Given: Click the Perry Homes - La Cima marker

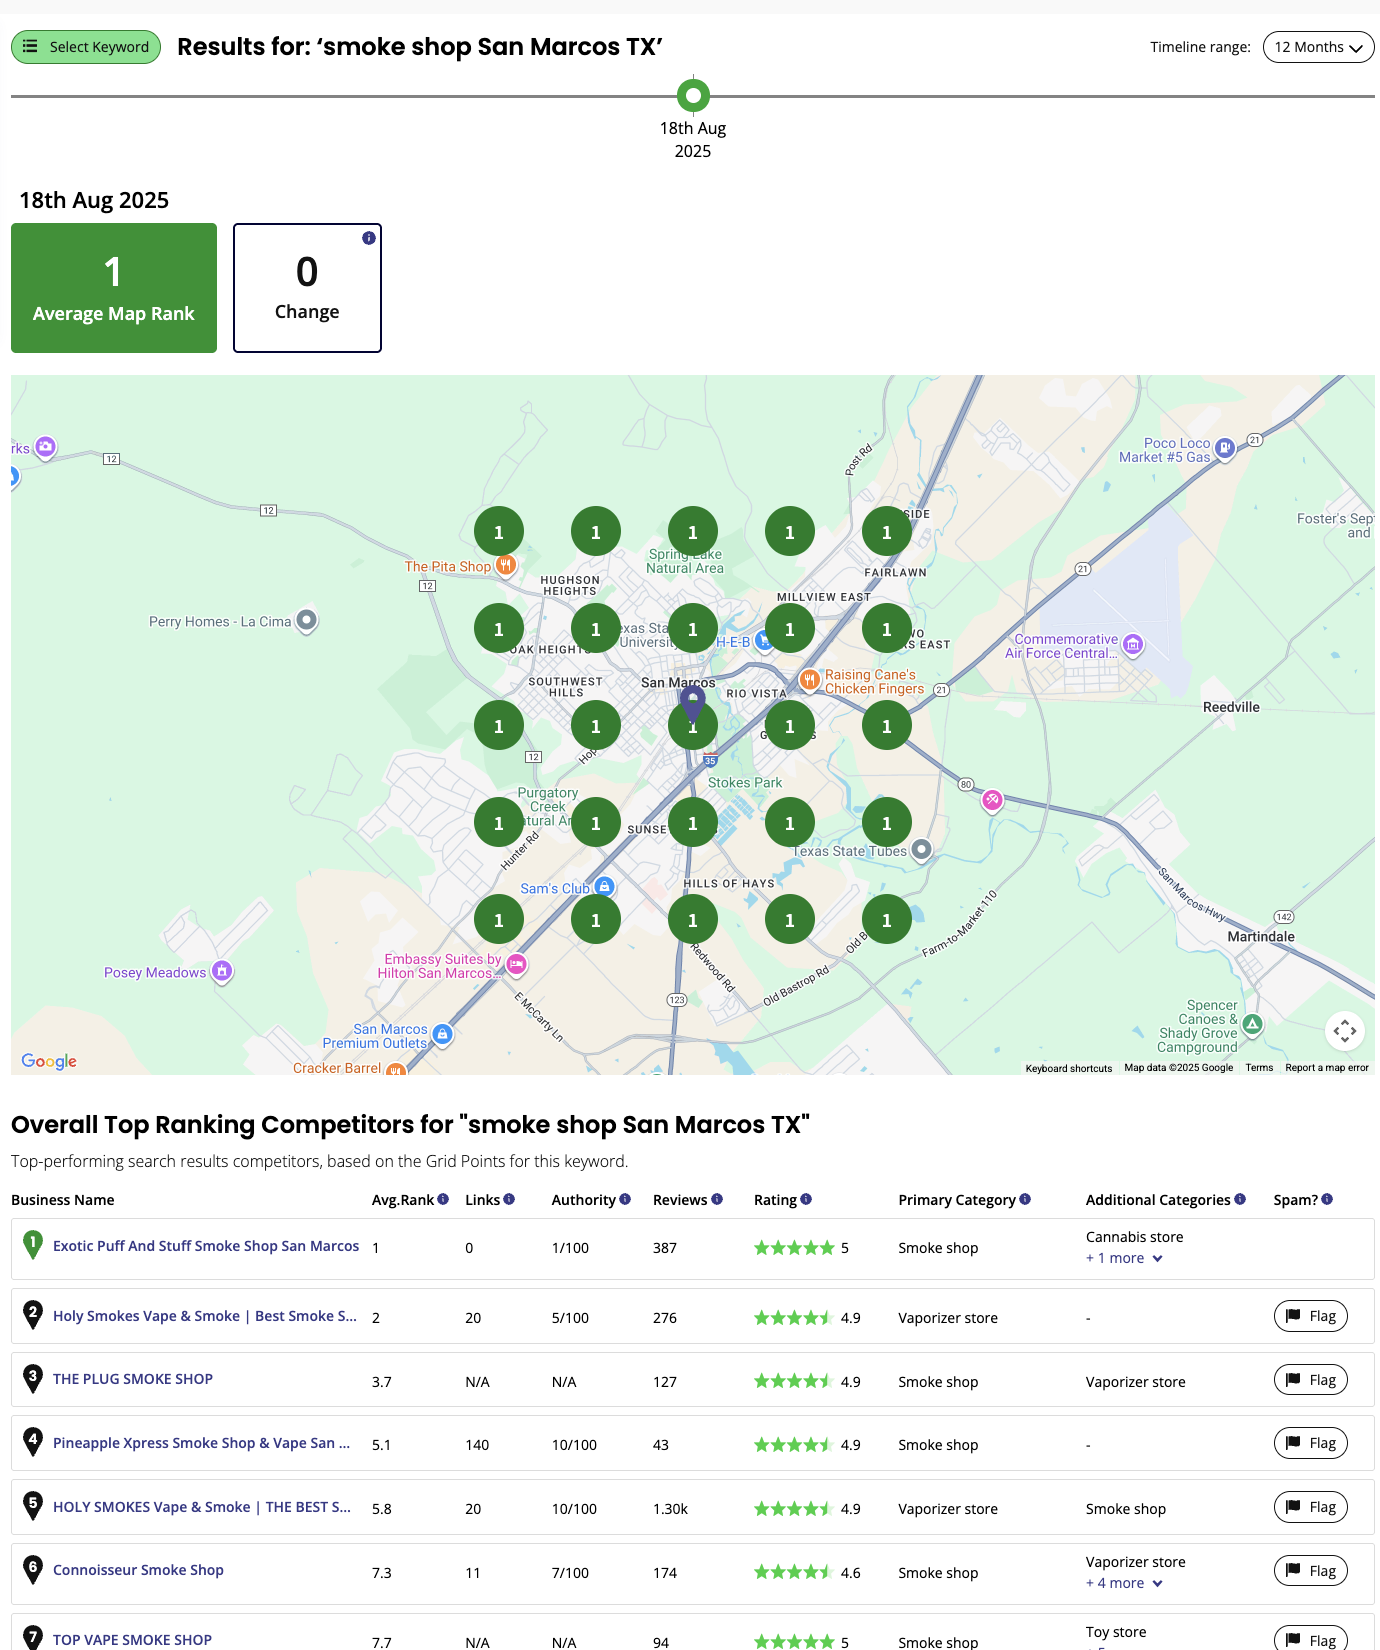Looking at the screenshot, I should point(307,621).
